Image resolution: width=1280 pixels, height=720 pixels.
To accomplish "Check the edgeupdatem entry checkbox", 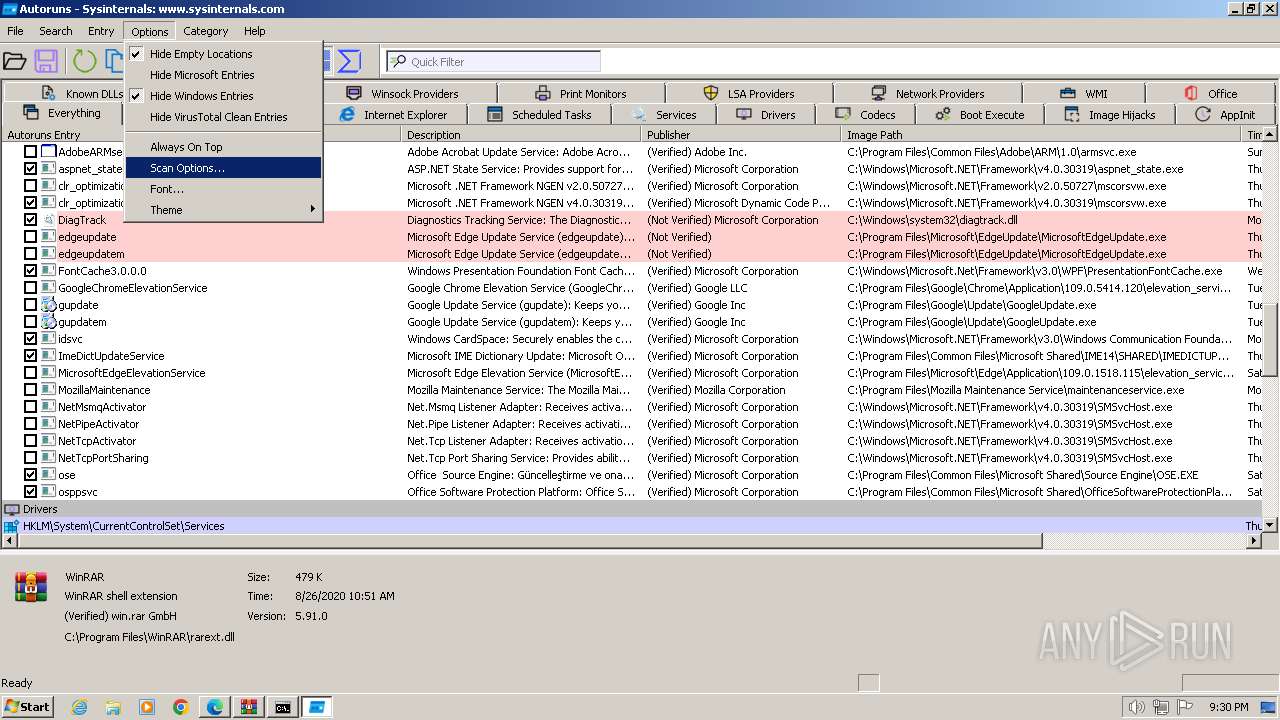I will click(30, 254).
